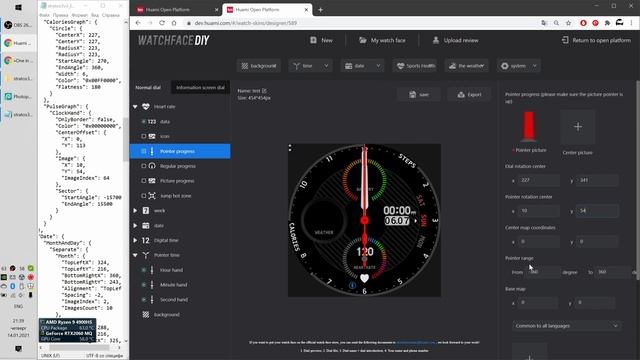Toggle the Hour hand checkbox
640x360 pixels.
[x=144, y=270]
